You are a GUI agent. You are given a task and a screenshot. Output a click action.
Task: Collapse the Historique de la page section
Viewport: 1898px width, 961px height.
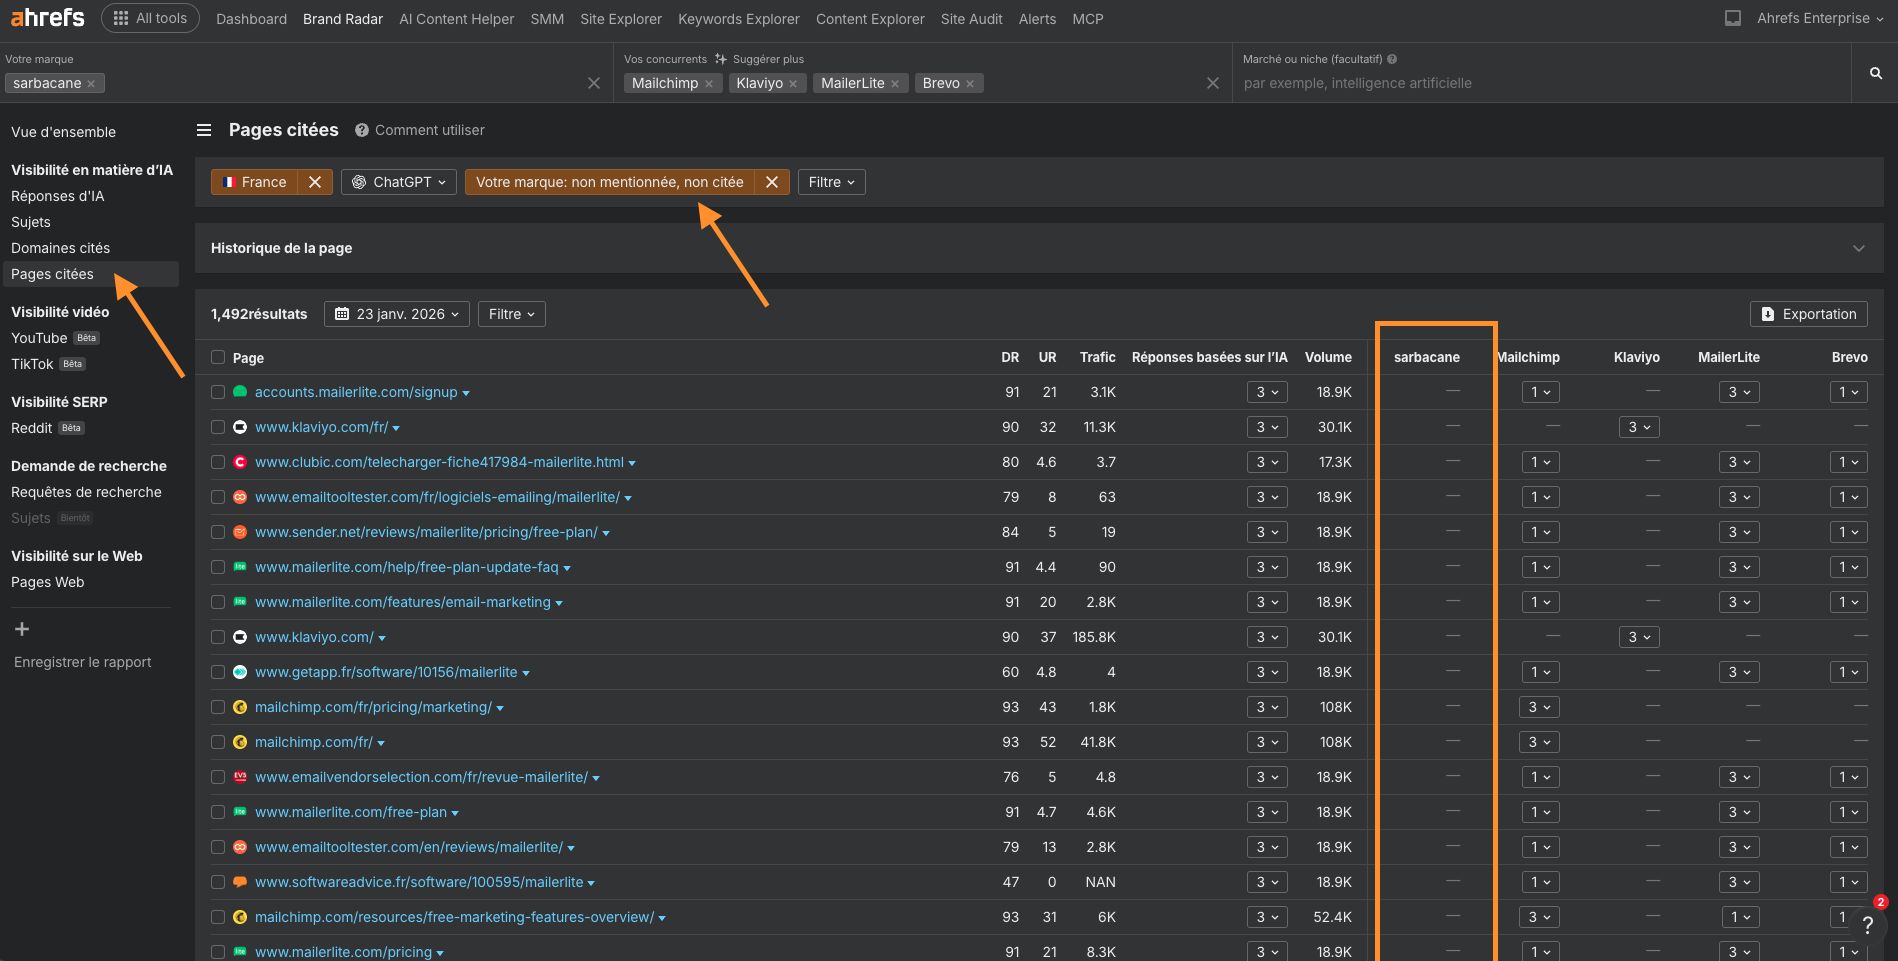pyautogui.click(x=1857, y=247)
